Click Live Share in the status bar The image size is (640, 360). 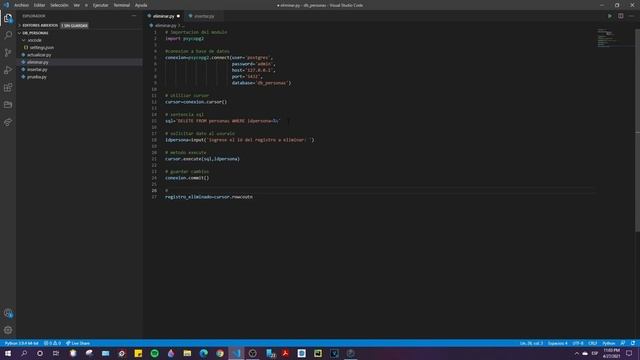tap(78, 343)
